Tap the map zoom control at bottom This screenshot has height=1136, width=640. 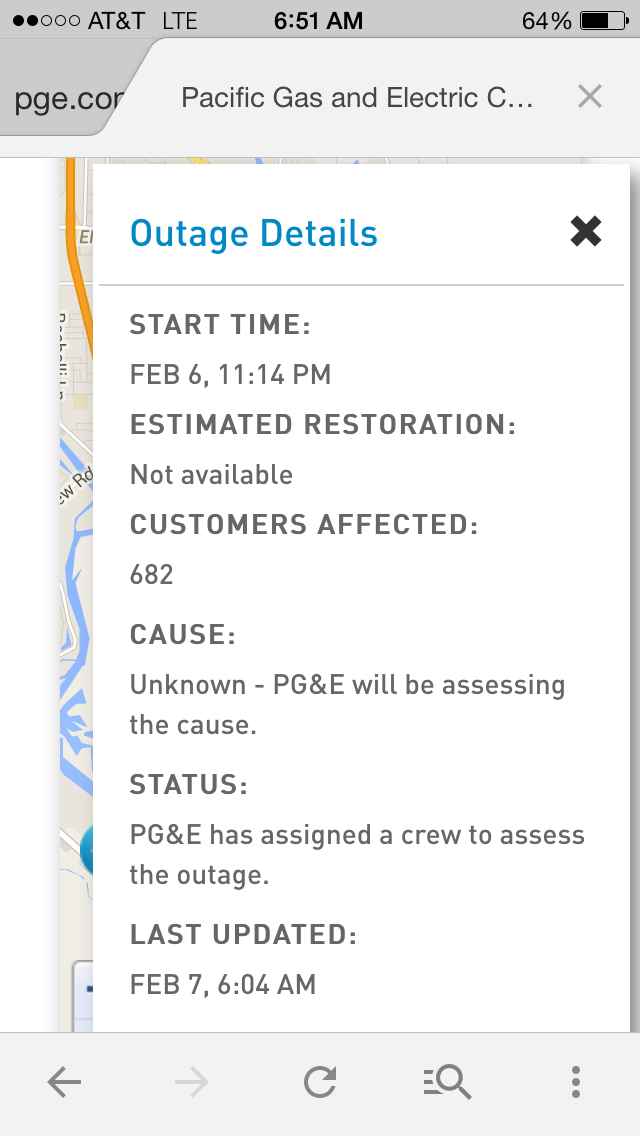pos(83,994)
